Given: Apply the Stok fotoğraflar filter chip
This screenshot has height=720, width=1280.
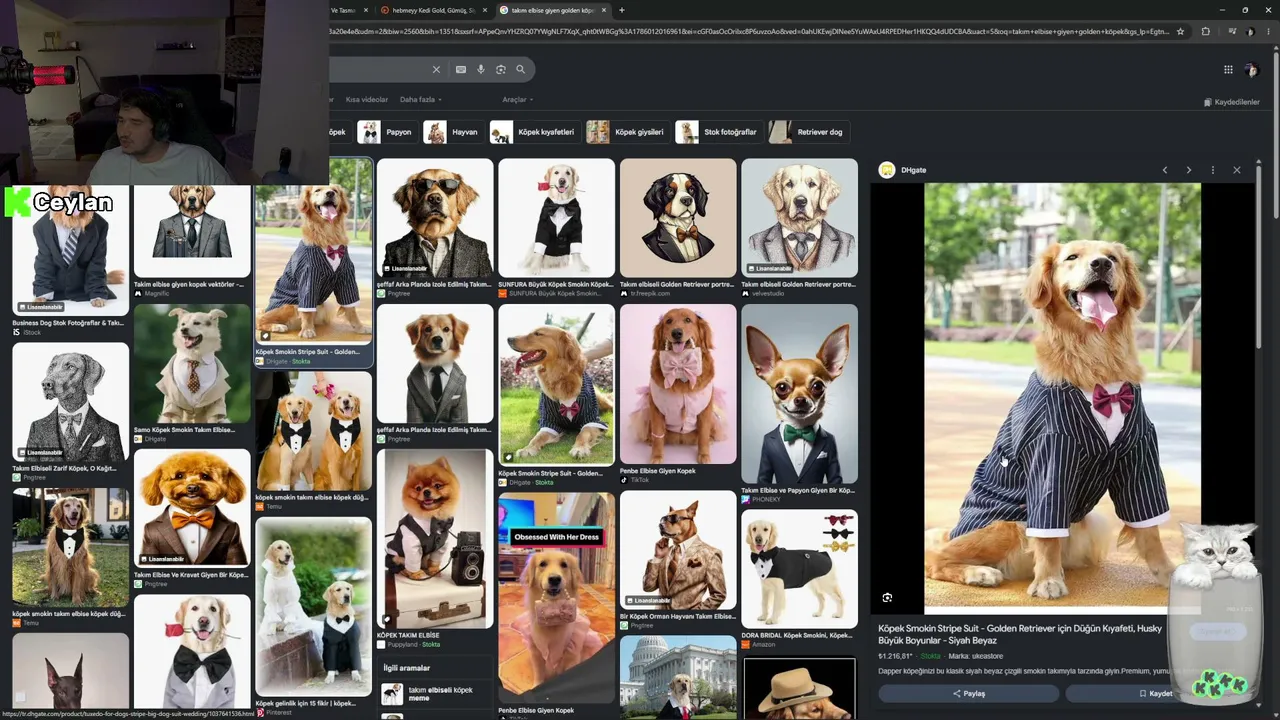Looking at the screenshot, I should [x=718, y=132].
